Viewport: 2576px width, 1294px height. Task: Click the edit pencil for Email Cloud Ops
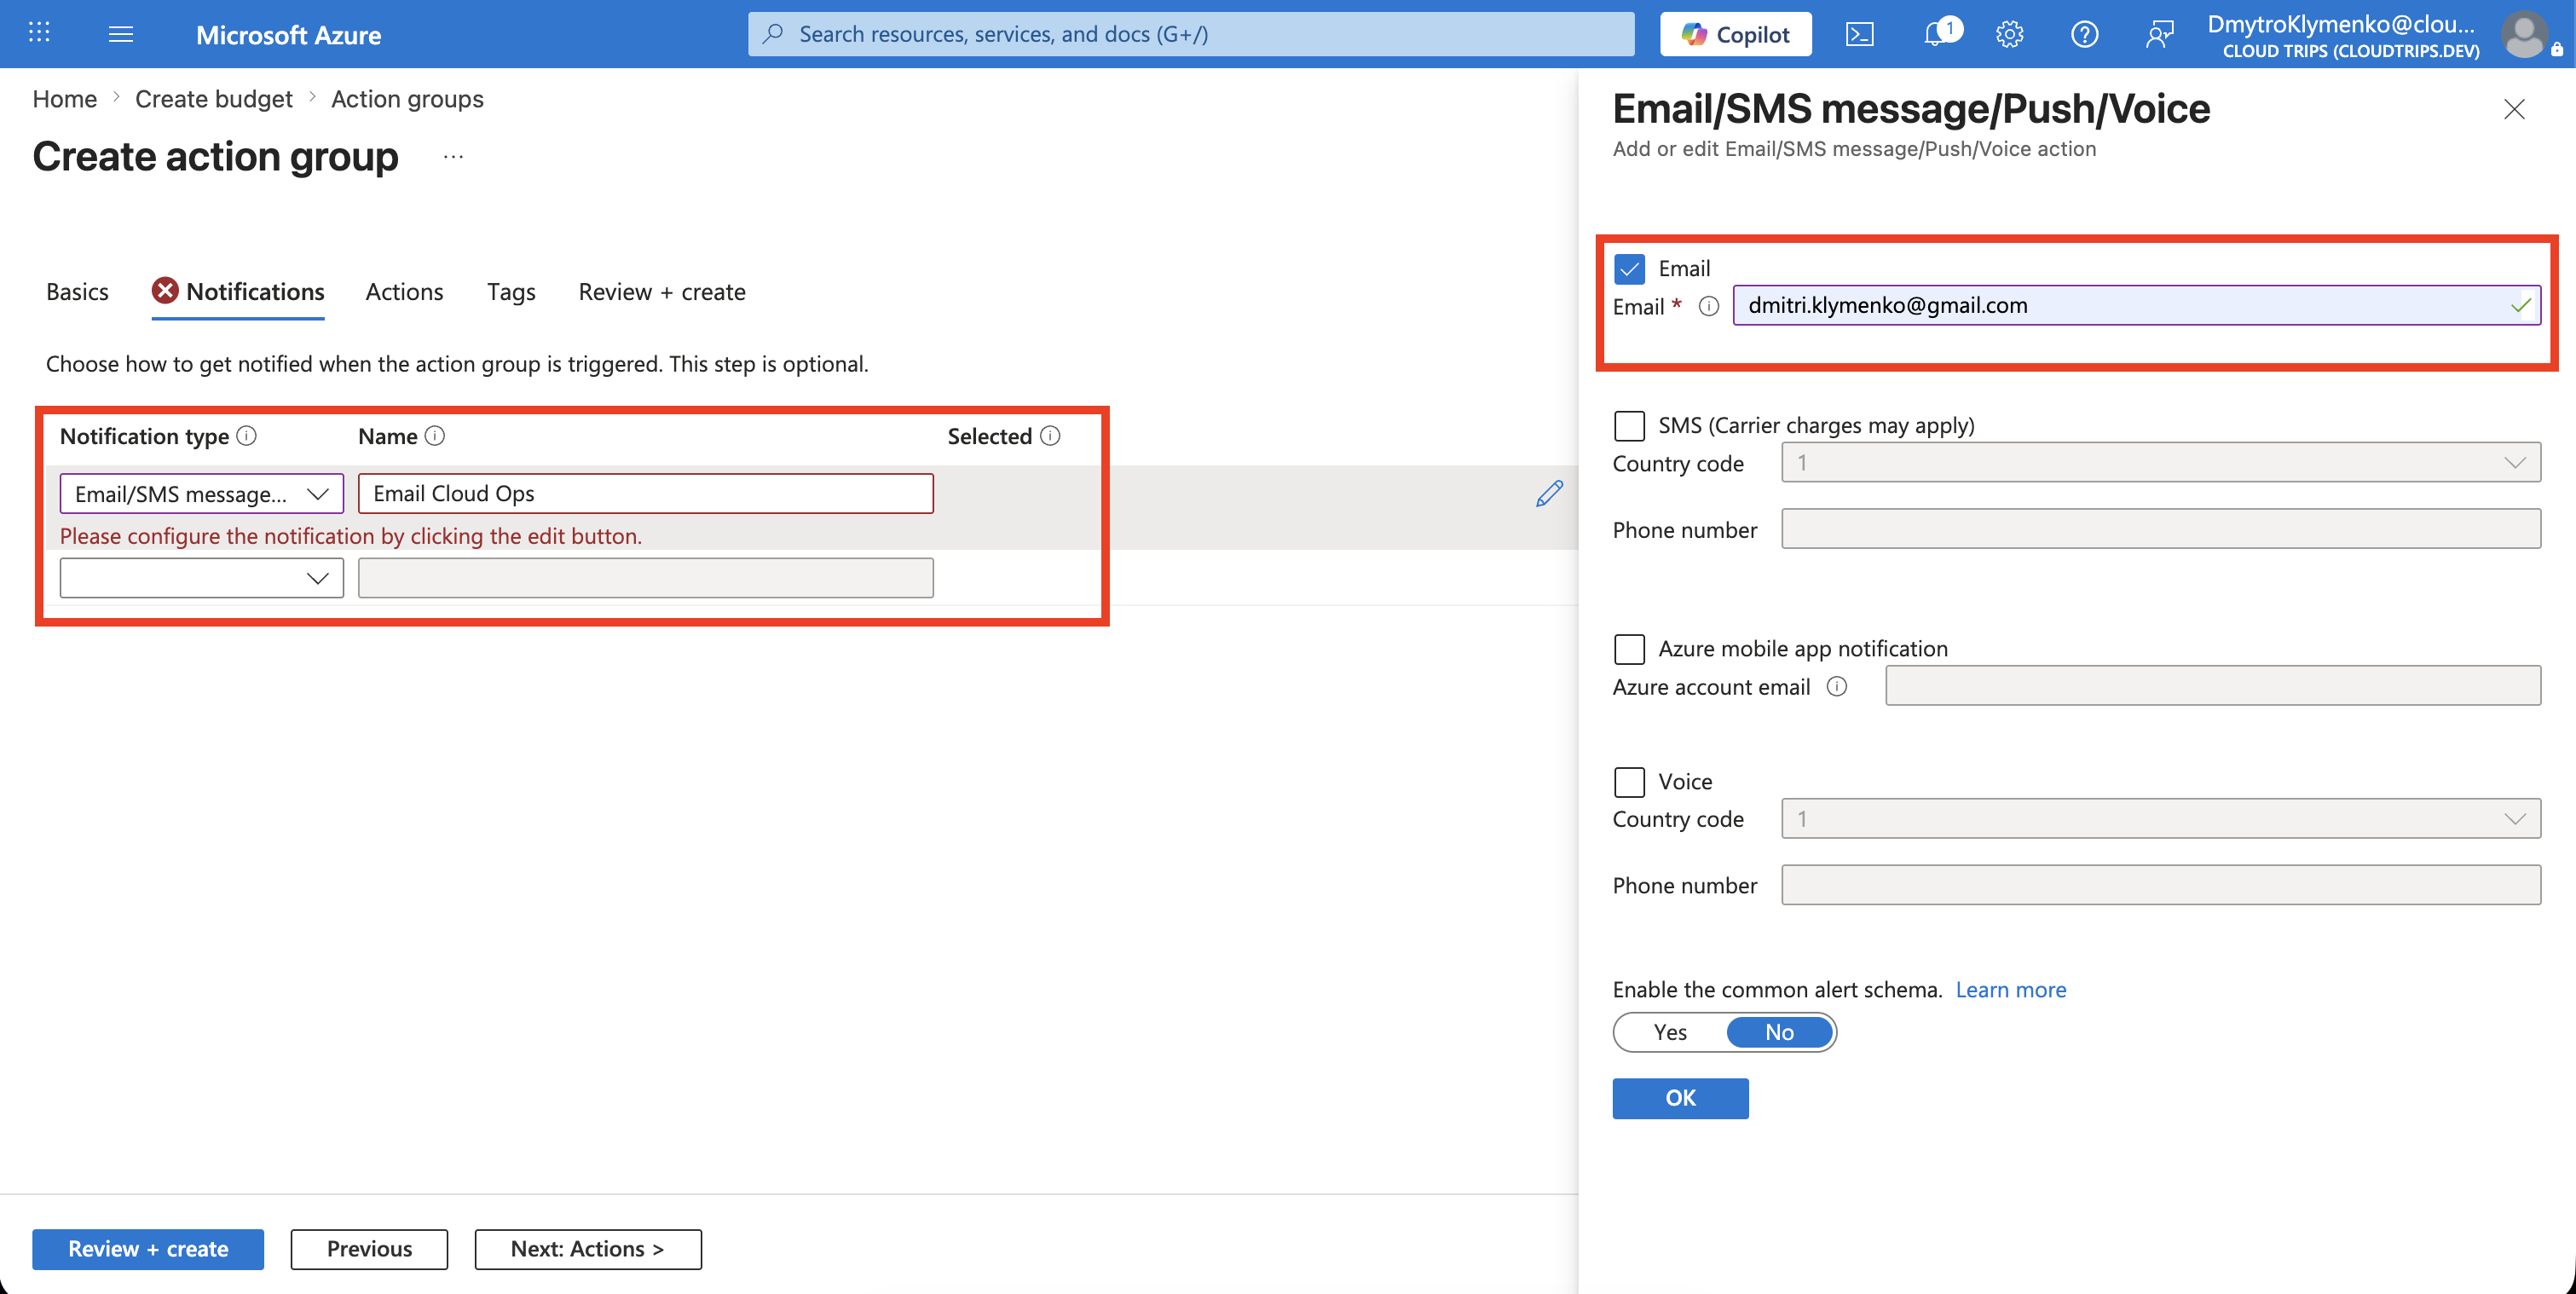tap(1549, 493)
